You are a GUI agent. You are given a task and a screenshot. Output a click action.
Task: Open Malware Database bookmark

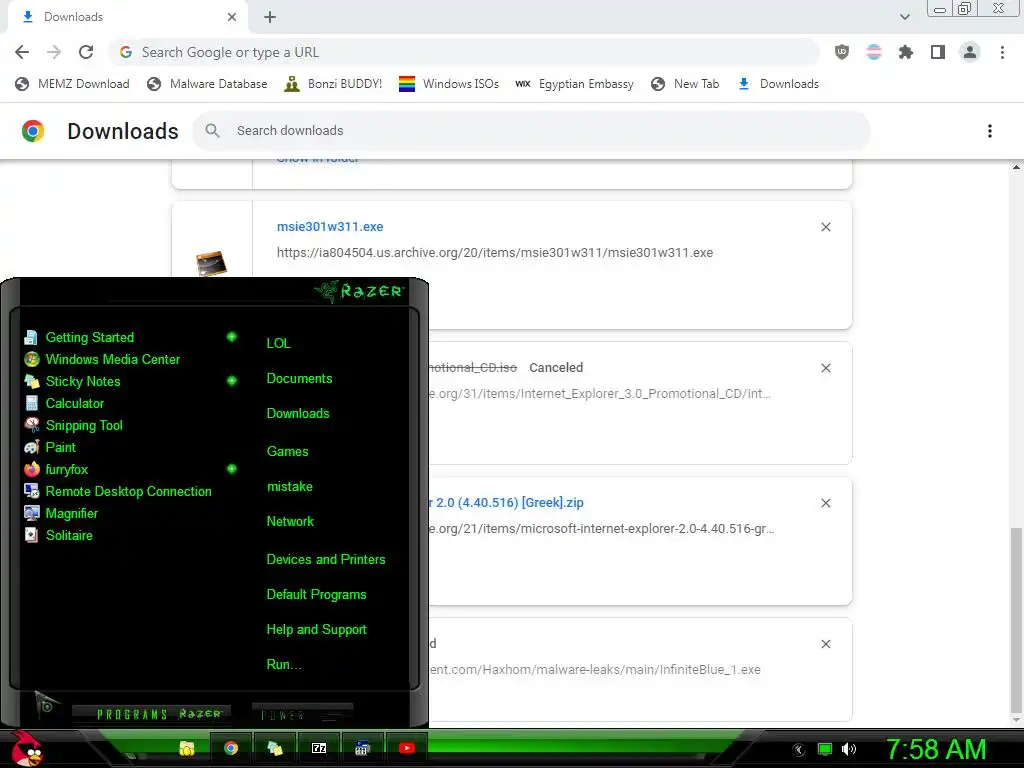[x=208, y=84]
